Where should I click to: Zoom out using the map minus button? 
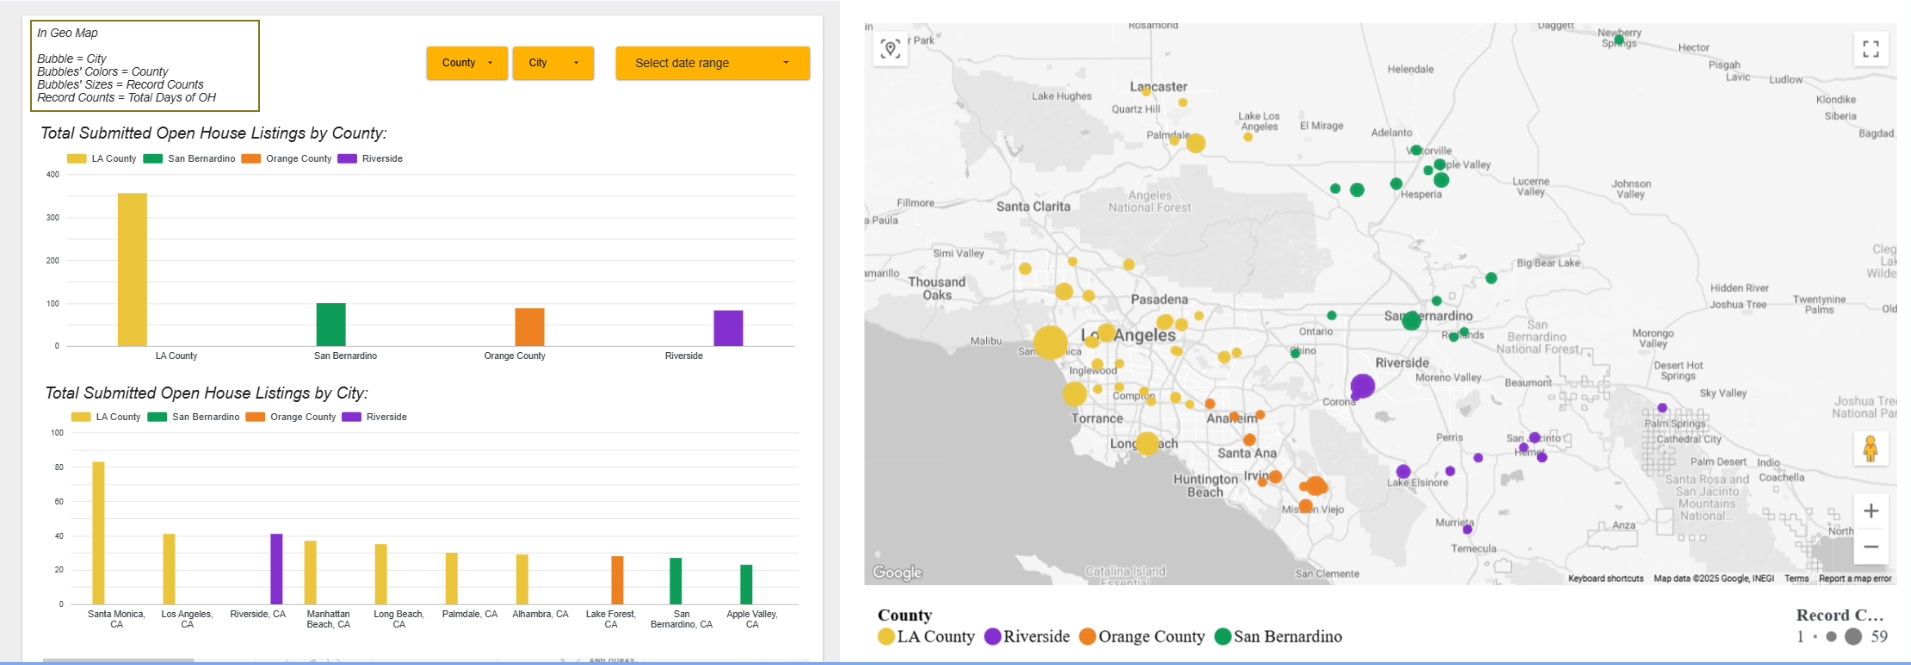1870,547
